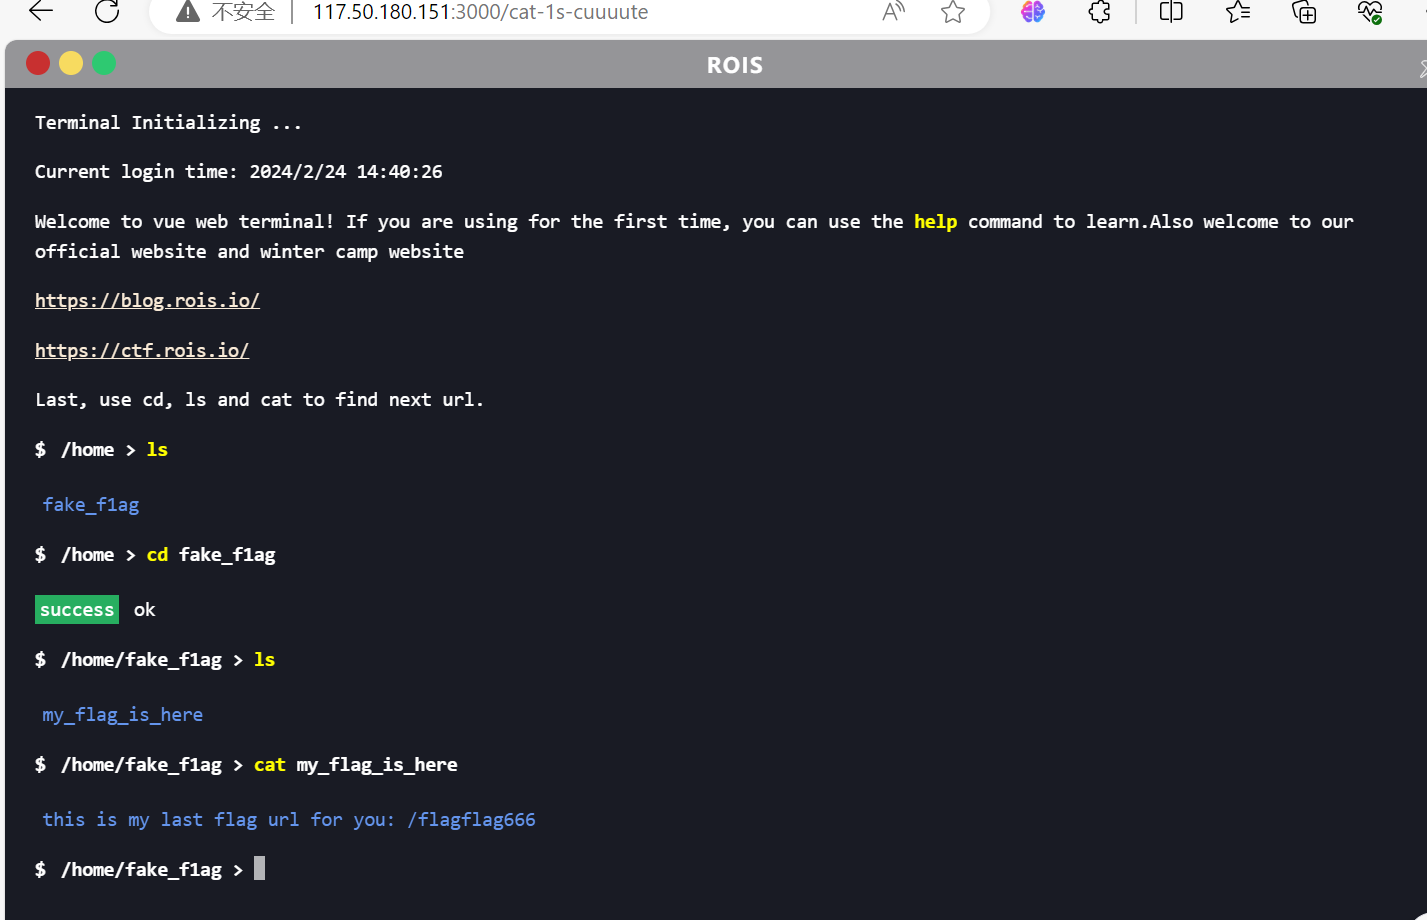1427x920 pixels.
Task: Add this page to favorites with star
Action: point(953,12)
